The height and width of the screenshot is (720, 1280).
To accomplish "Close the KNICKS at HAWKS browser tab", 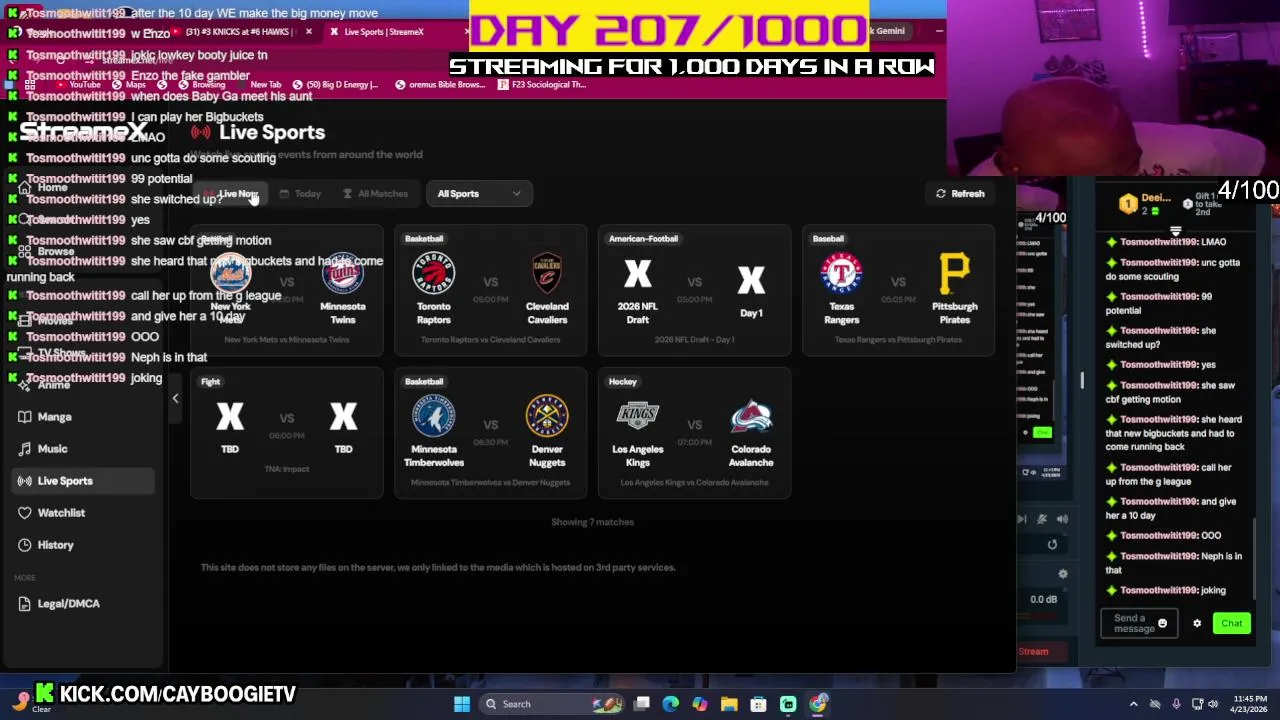I will pyautogui.click(x=308, y=32).
